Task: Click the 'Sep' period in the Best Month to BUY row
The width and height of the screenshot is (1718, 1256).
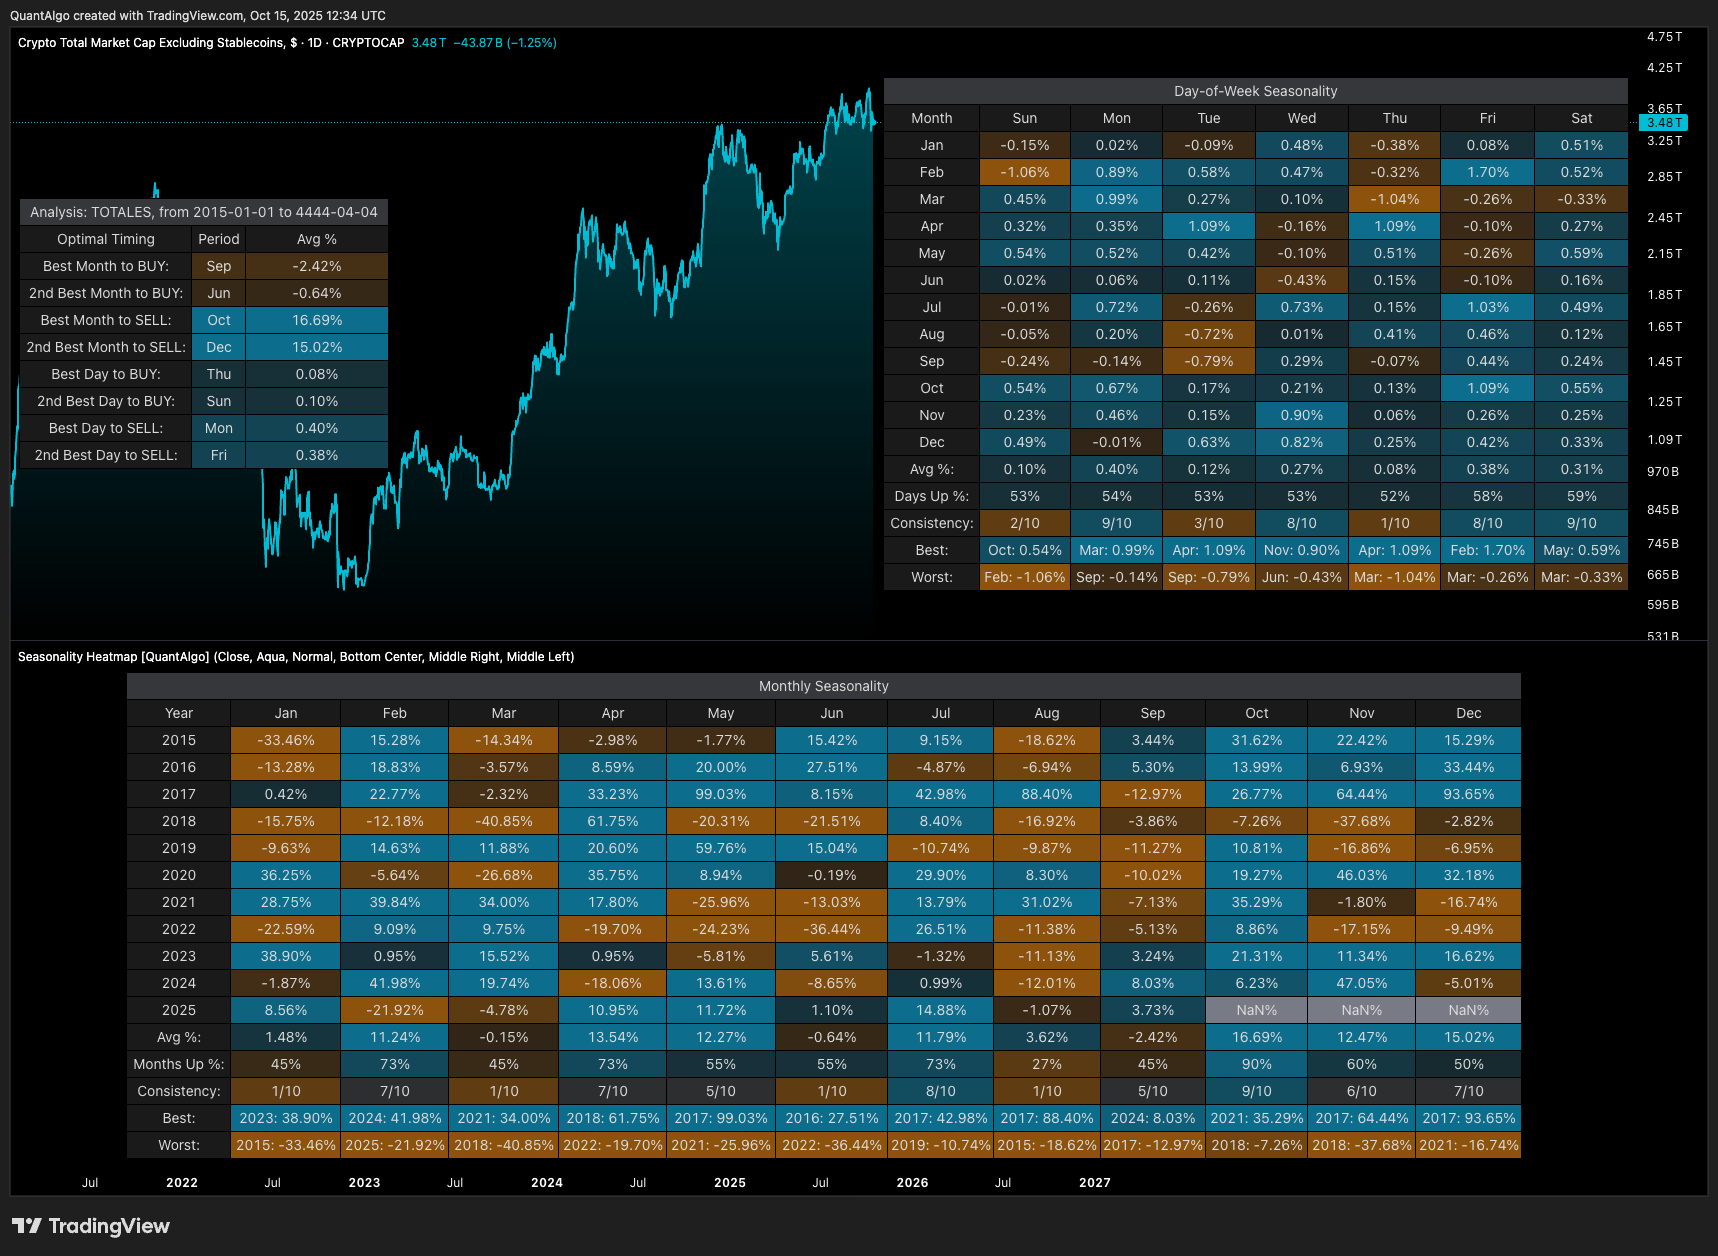Action: click(x=219, y=266)
